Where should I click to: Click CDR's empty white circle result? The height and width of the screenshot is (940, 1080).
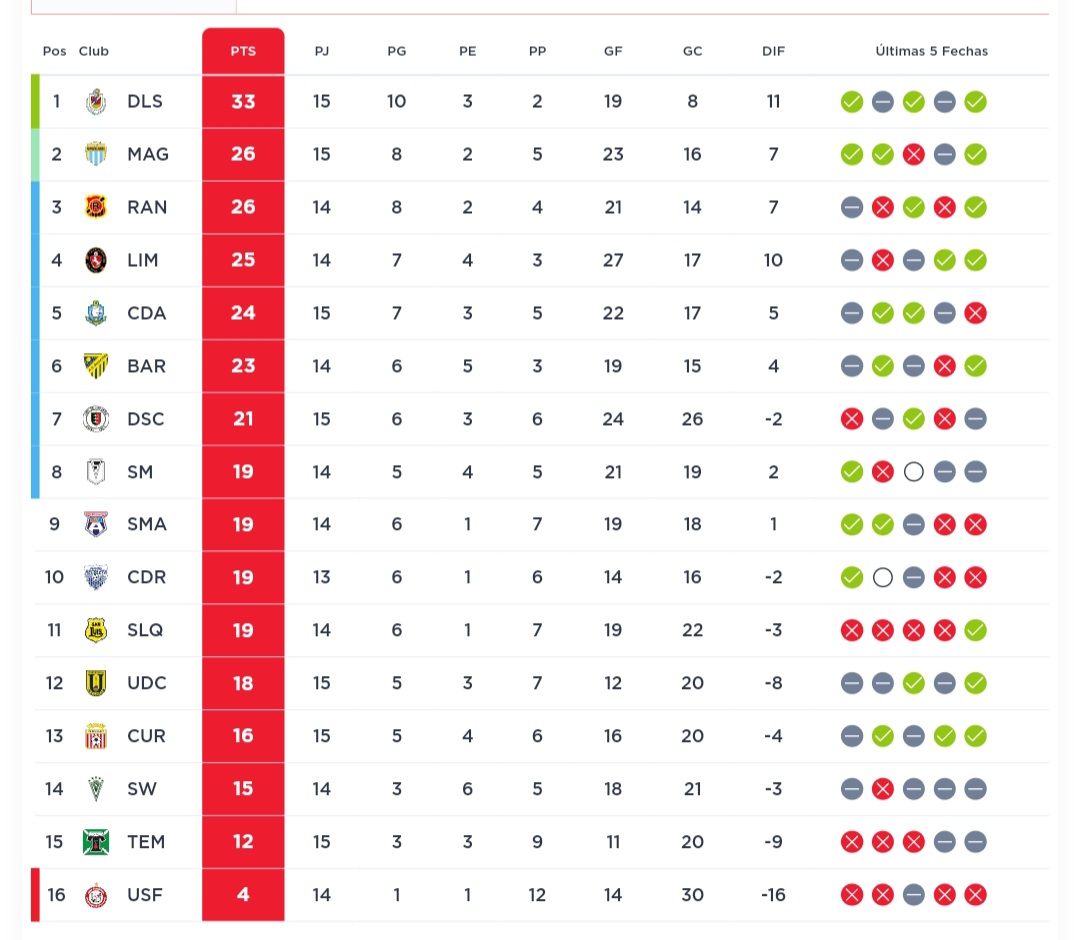pos(882,577)
